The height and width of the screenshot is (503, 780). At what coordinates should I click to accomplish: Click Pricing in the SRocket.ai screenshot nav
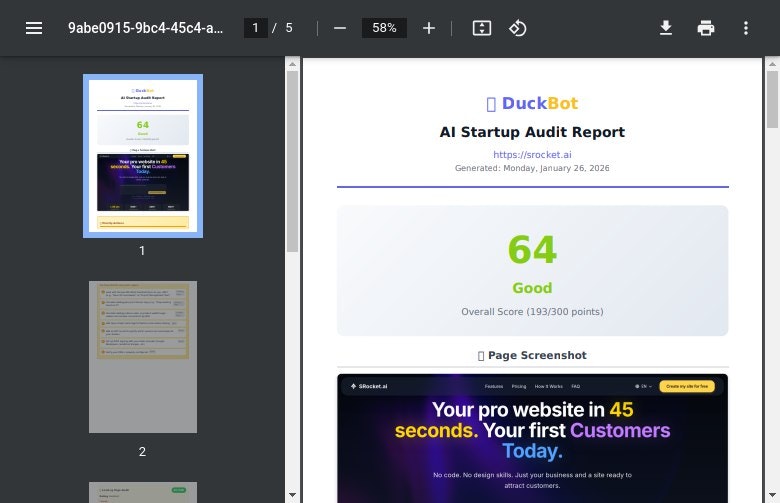coord(519,387)
